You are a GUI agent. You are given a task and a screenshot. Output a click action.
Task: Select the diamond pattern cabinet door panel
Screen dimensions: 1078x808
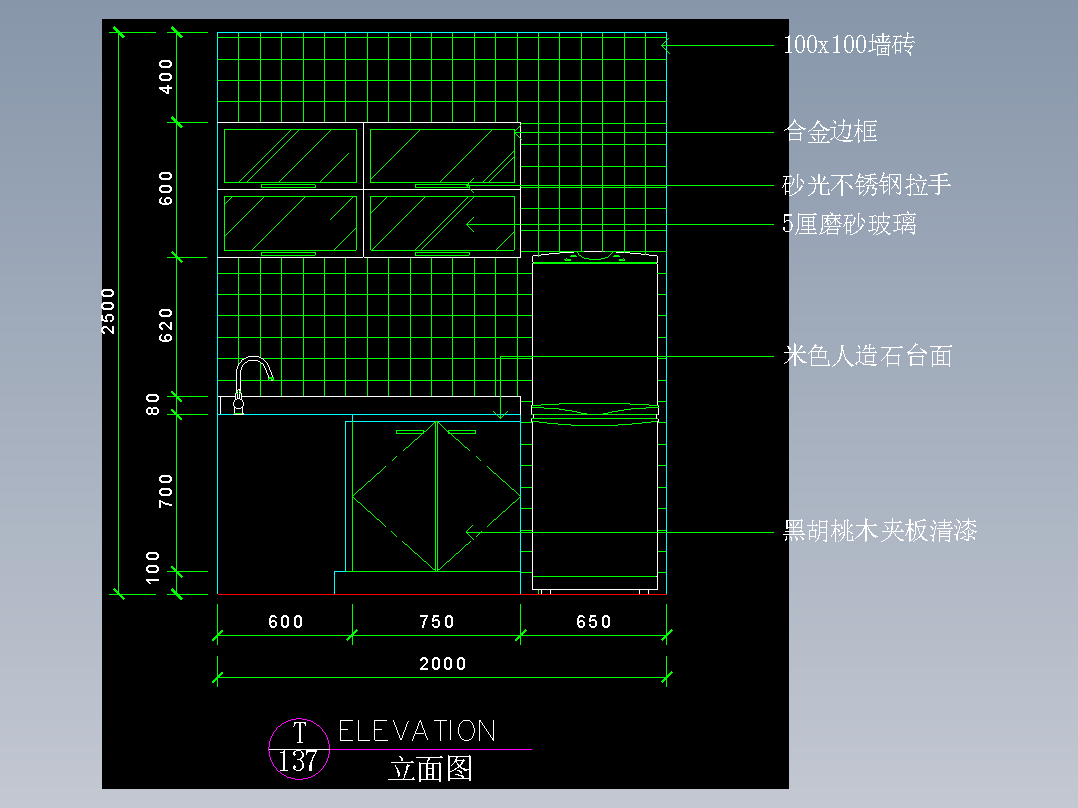tap(435, 497)
